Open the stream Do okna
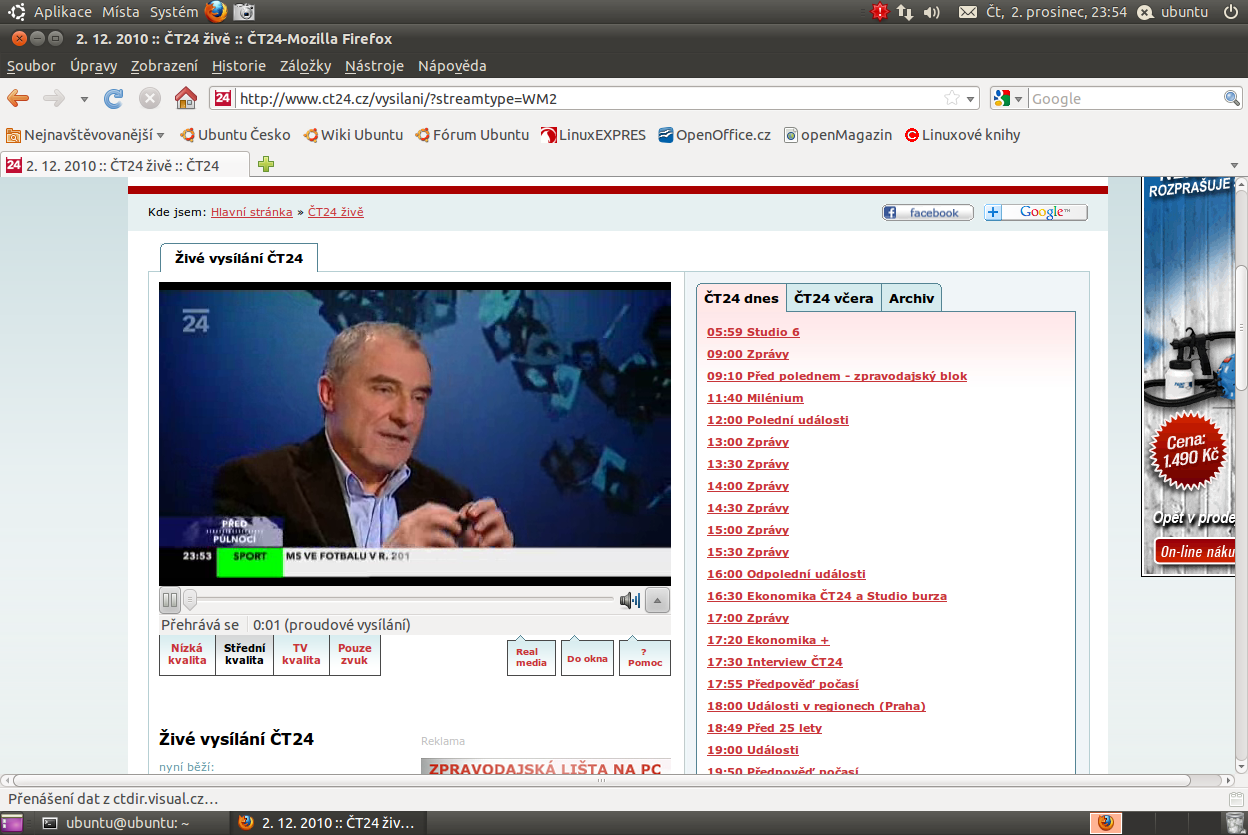 [x=587, y=657]
